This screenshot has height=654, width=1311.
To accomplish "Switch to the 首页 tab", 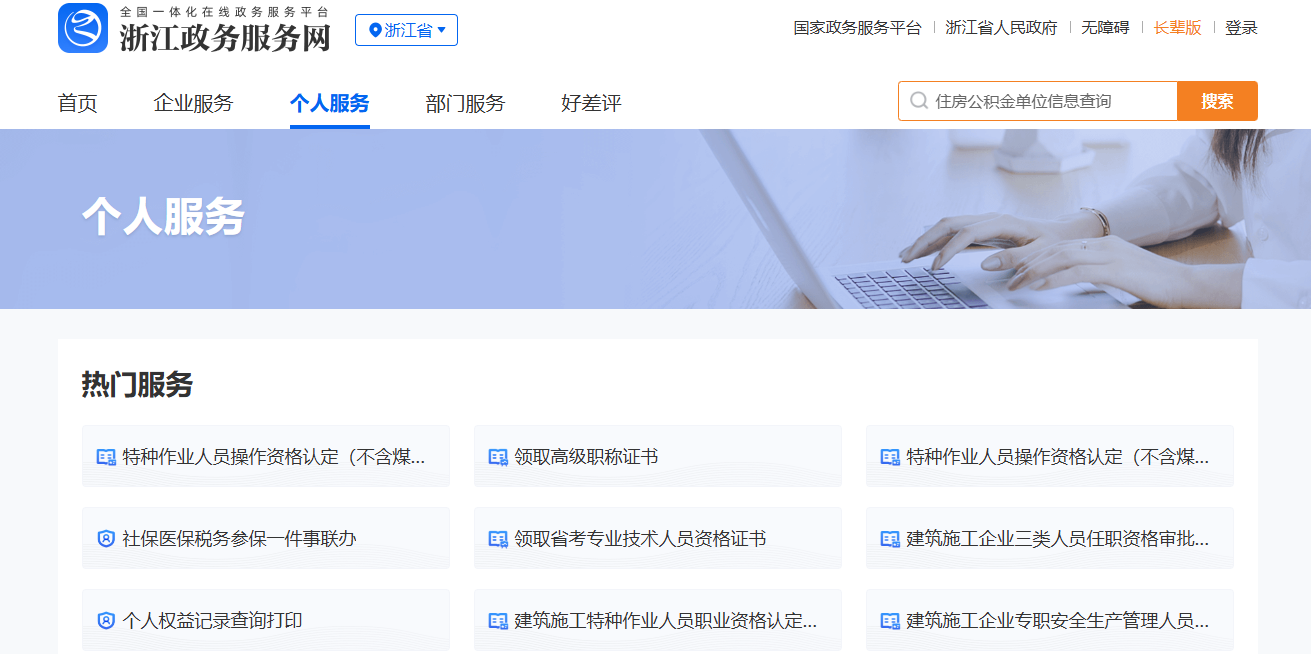I will pyautogui.click(x=78, y=103).
